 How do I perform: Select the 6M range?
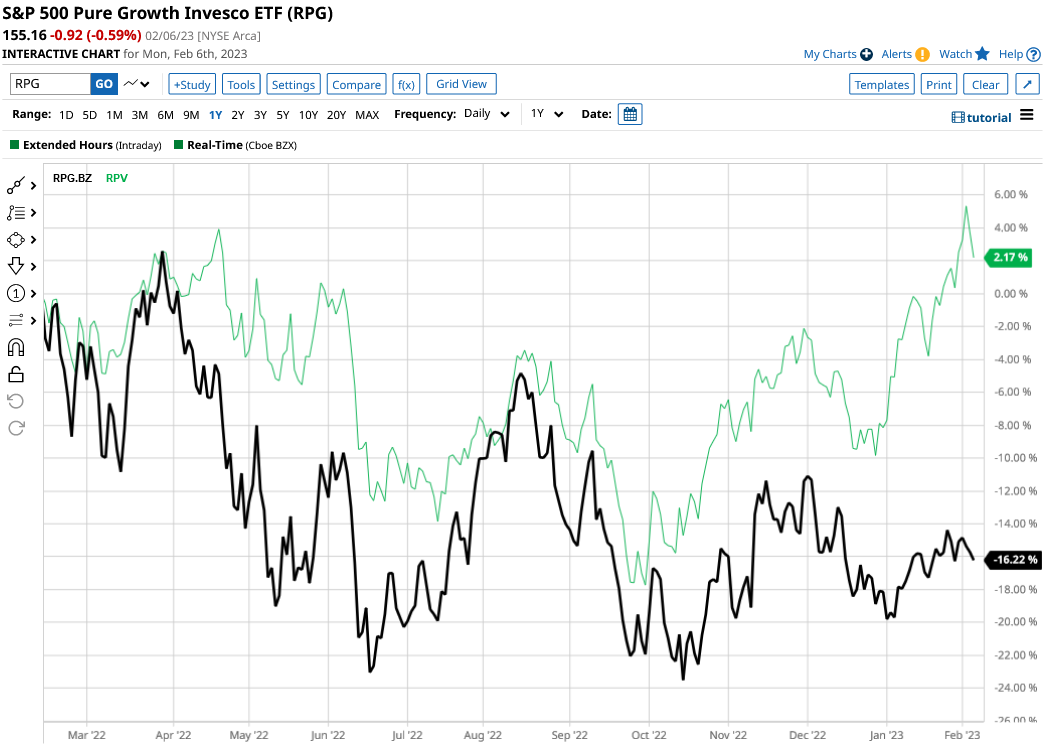point(165,115)
